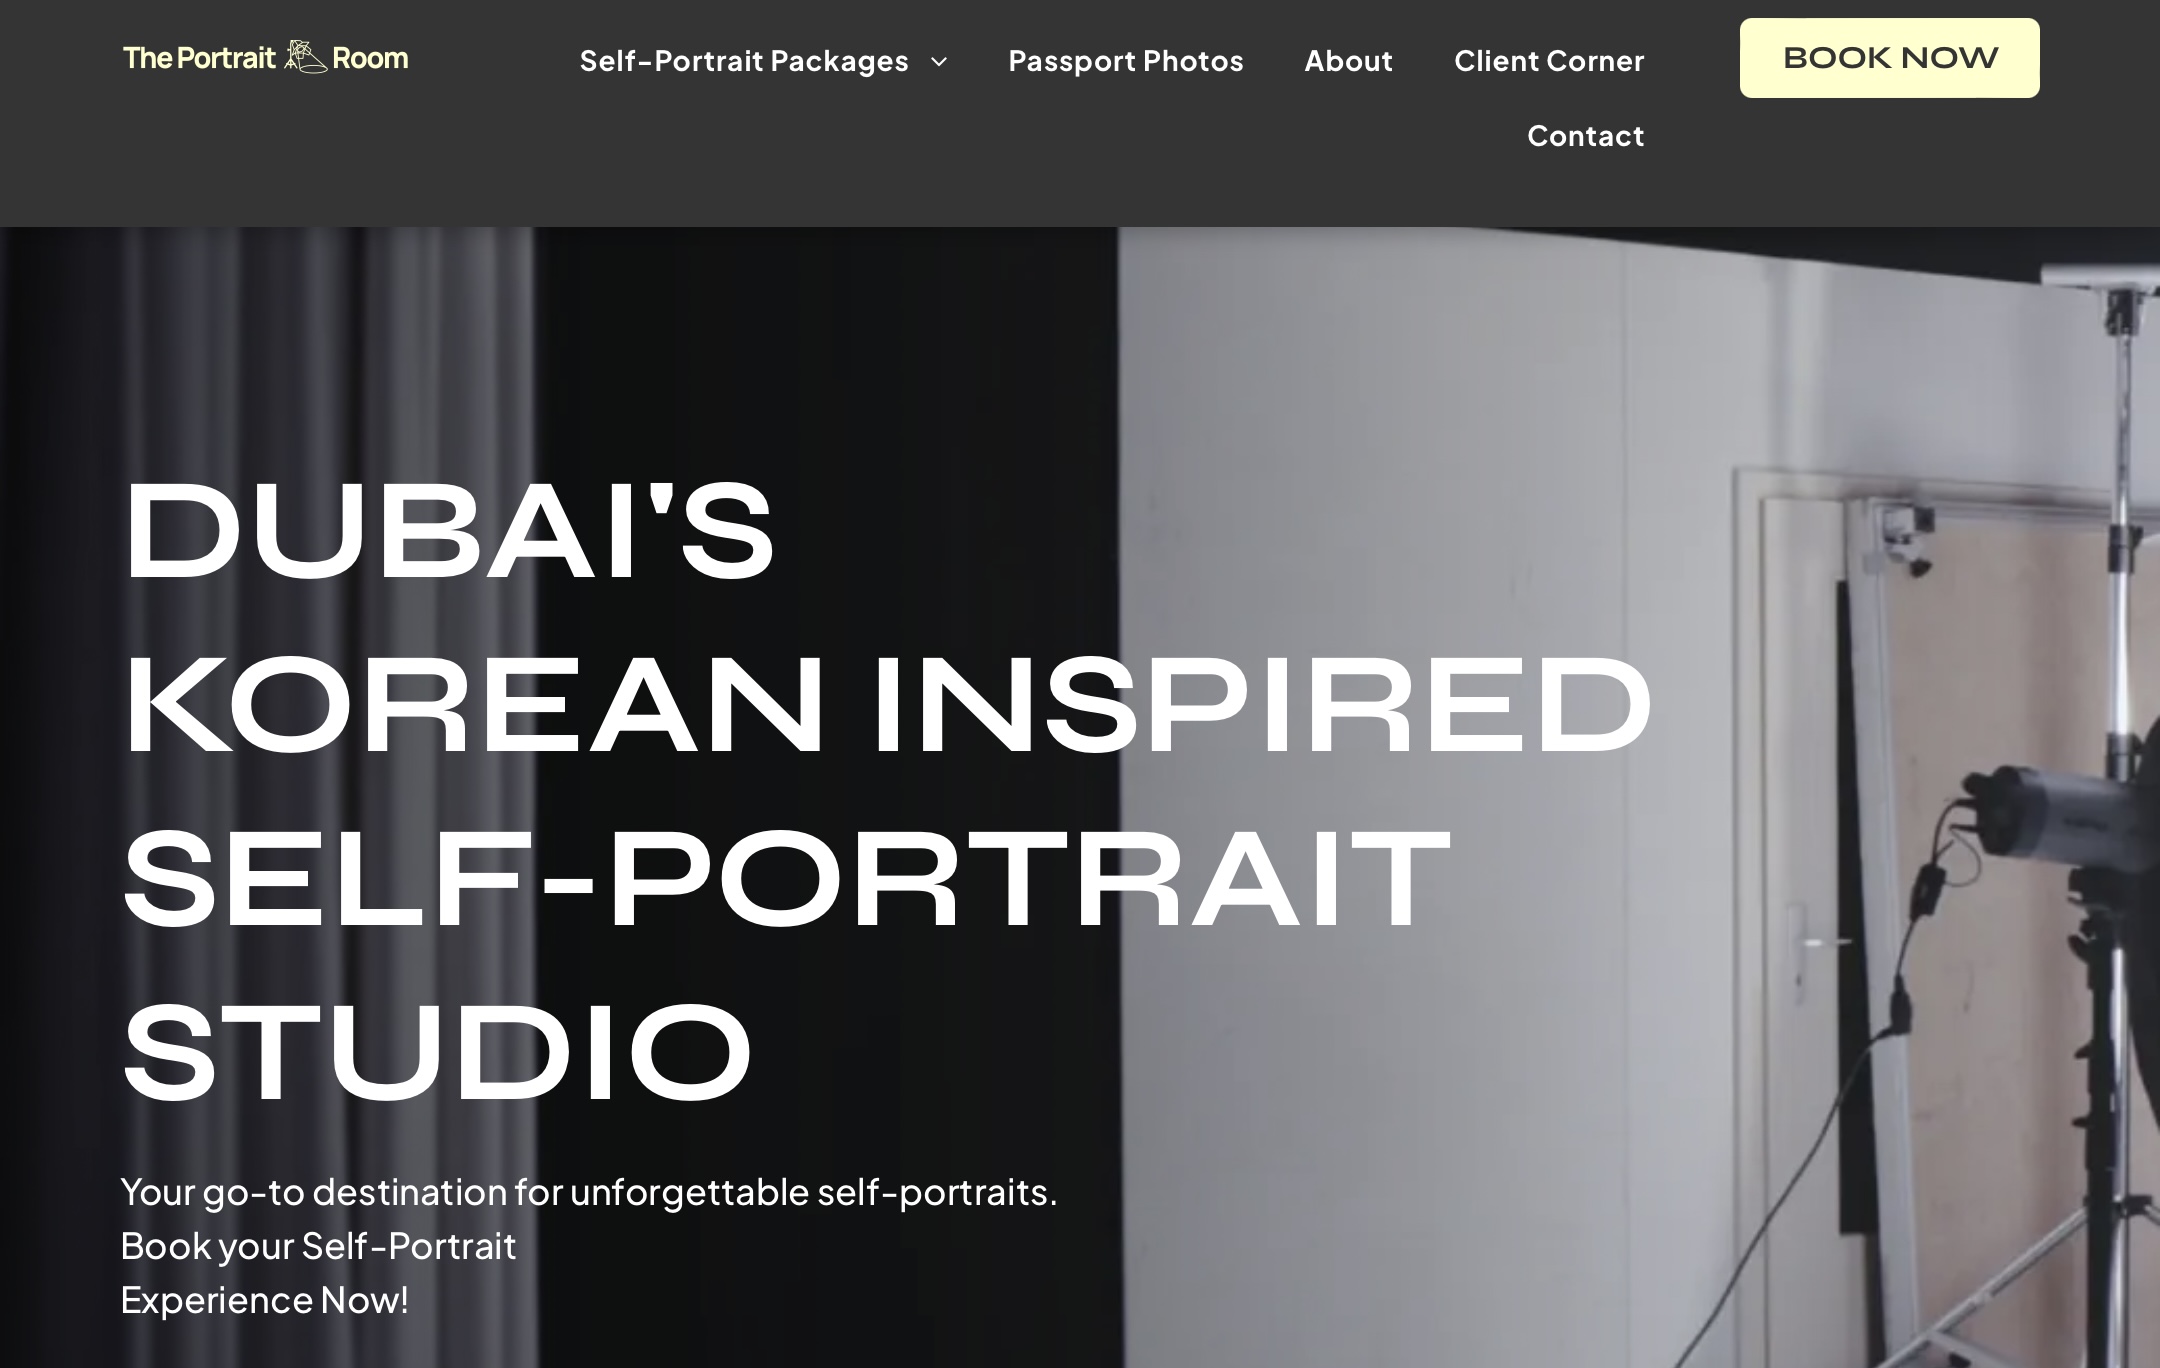Image resolution: width=2160 pixels, height=1368 pixels.
Task: Click the "SELF-PORTRAIT" heading line
Action: pos(786,877)
